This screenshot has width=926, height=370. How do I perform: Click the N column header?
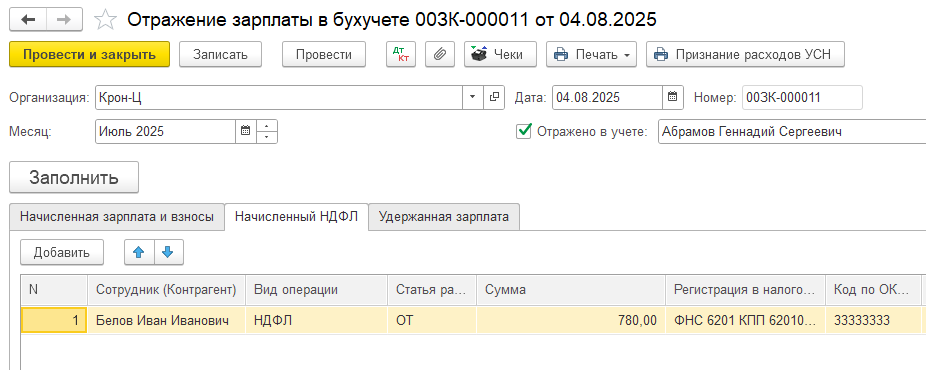(x=54, y=290)
